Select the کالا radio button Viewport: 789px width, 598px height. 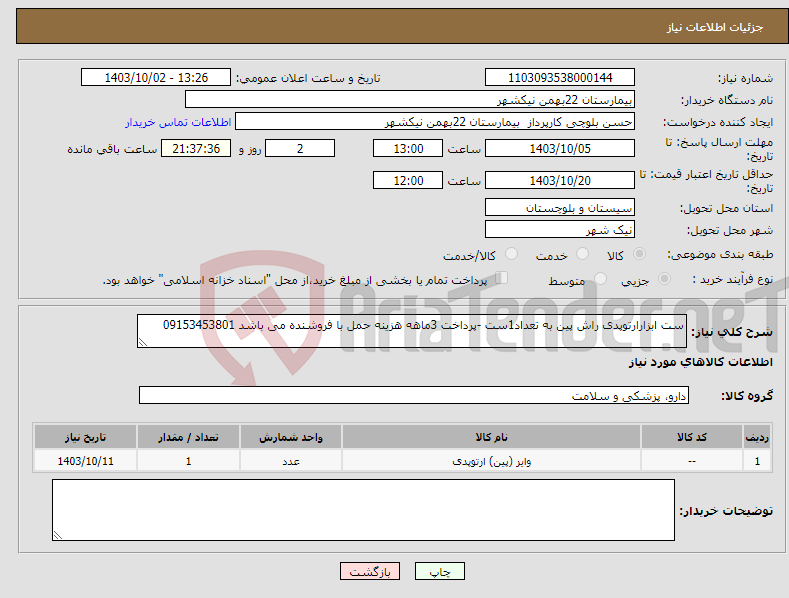coord(639,254)
